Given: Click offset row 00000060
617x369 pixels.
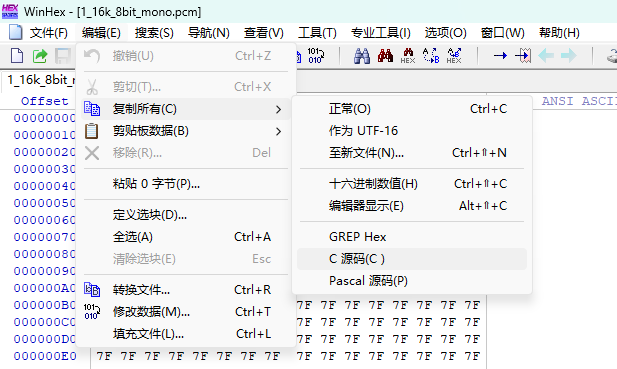Looking at the screenshot, I should tap(44, 220).
